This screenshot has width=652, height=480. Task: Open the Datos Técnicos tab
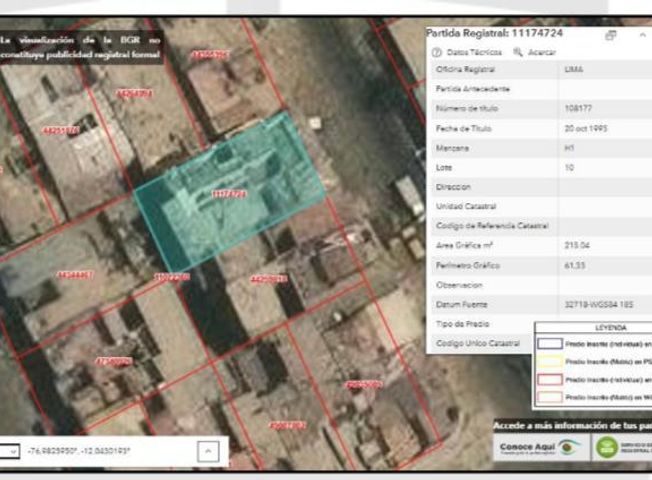(474, 52)
